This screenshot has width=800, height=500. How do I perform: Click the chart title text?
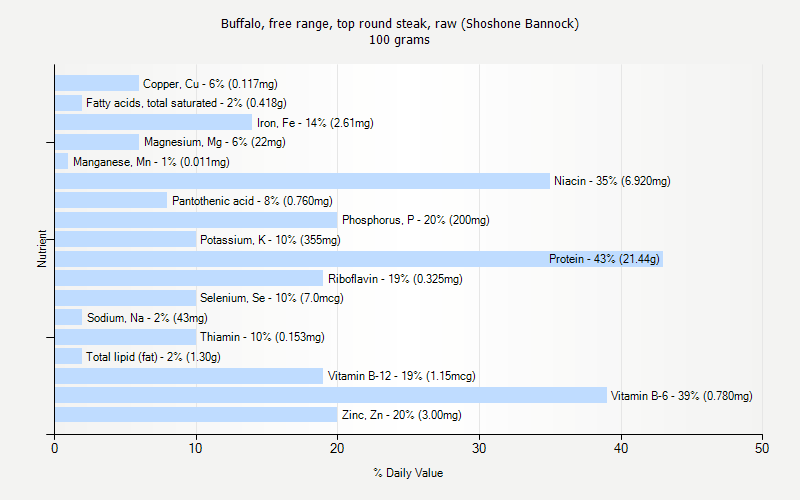(400, 23)
